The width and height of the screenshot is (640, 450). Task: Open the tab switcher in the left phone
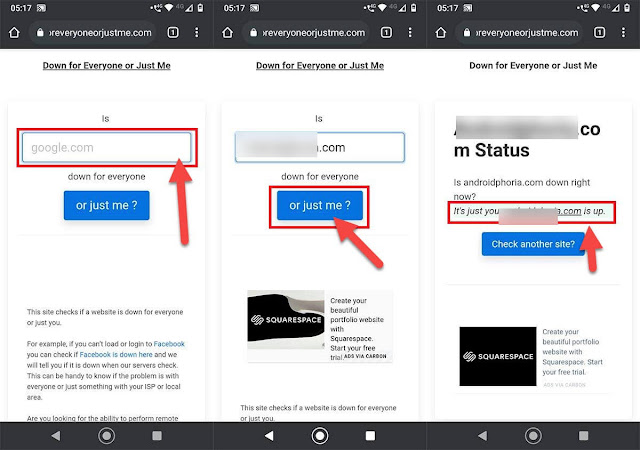[x=173, y=33]
